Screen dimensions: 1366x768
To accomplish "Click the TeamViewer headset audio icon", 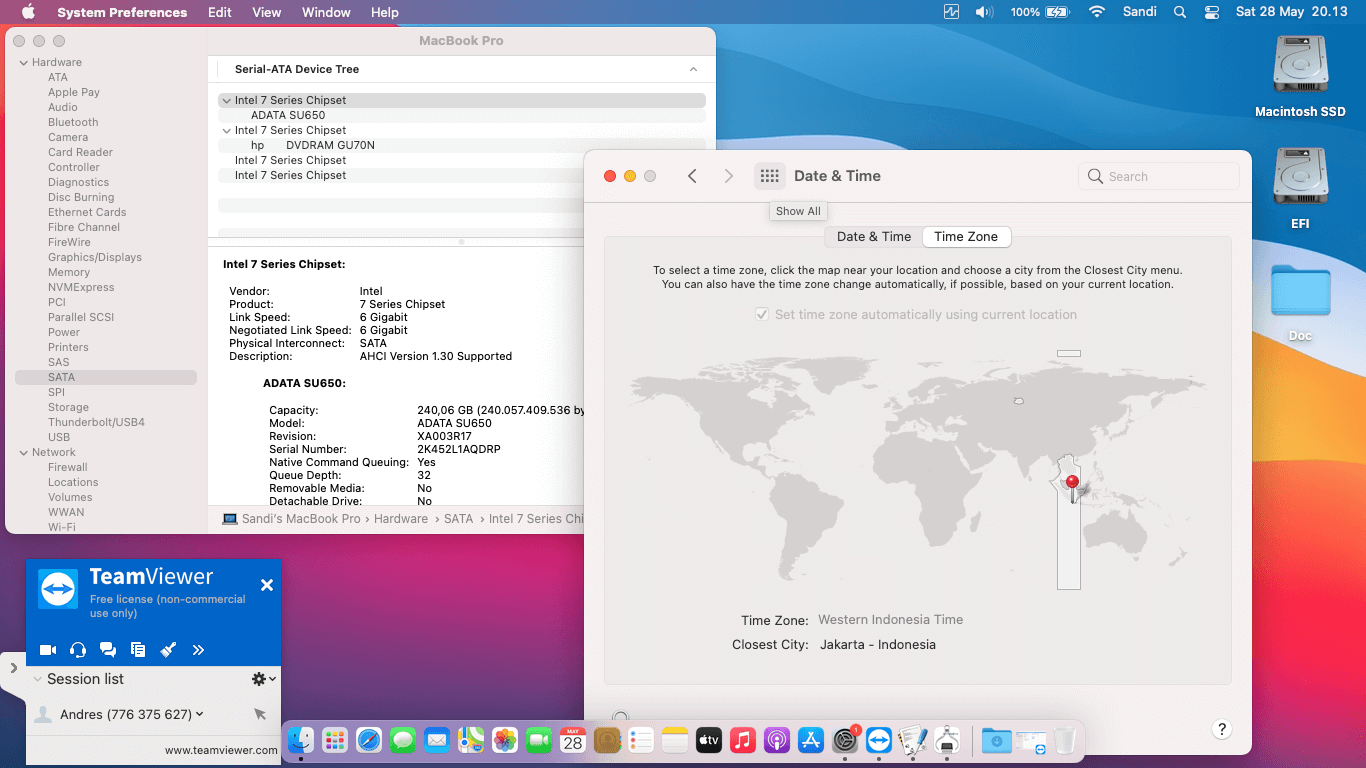I will 78,650.
